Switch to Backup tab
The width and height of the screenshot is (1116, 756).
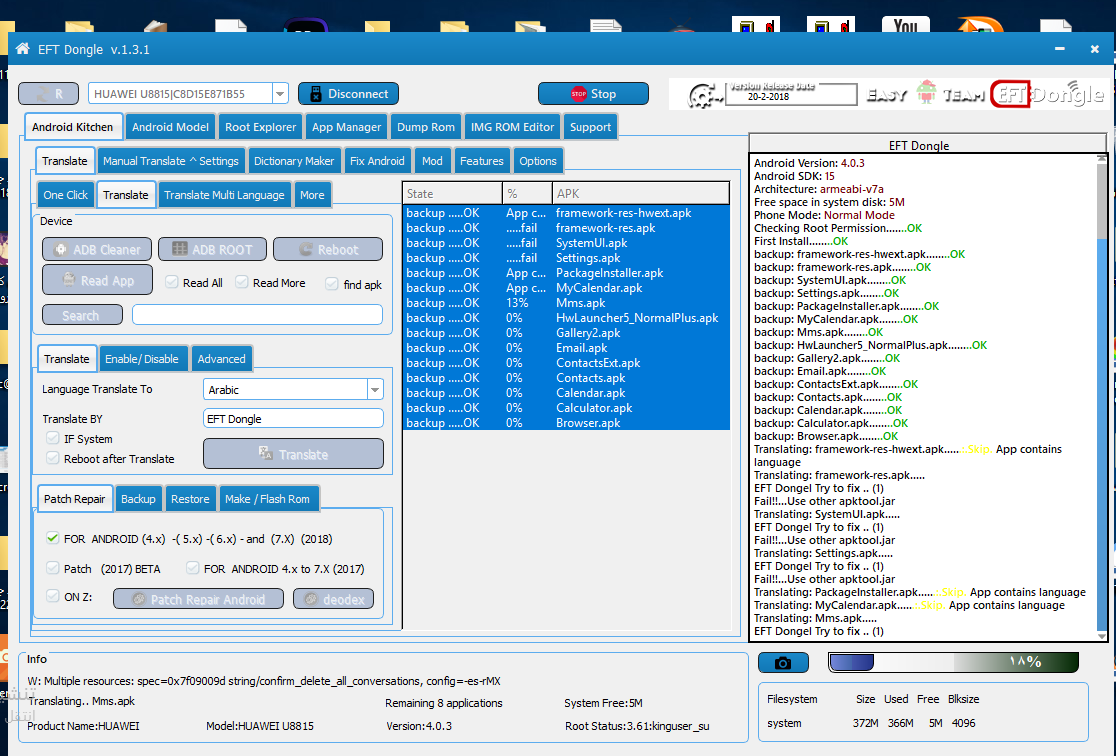pos(138,499)
